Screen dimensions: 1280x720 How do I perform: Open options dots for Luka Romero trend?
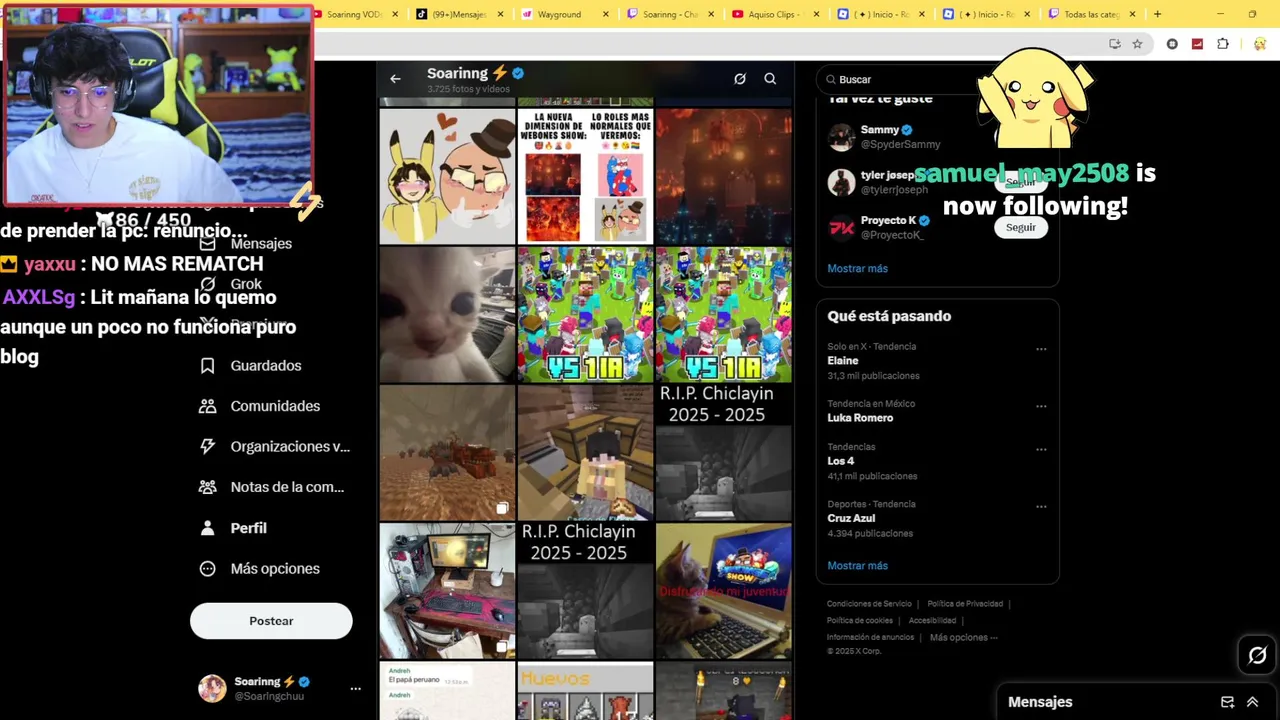click(1041, 406)
